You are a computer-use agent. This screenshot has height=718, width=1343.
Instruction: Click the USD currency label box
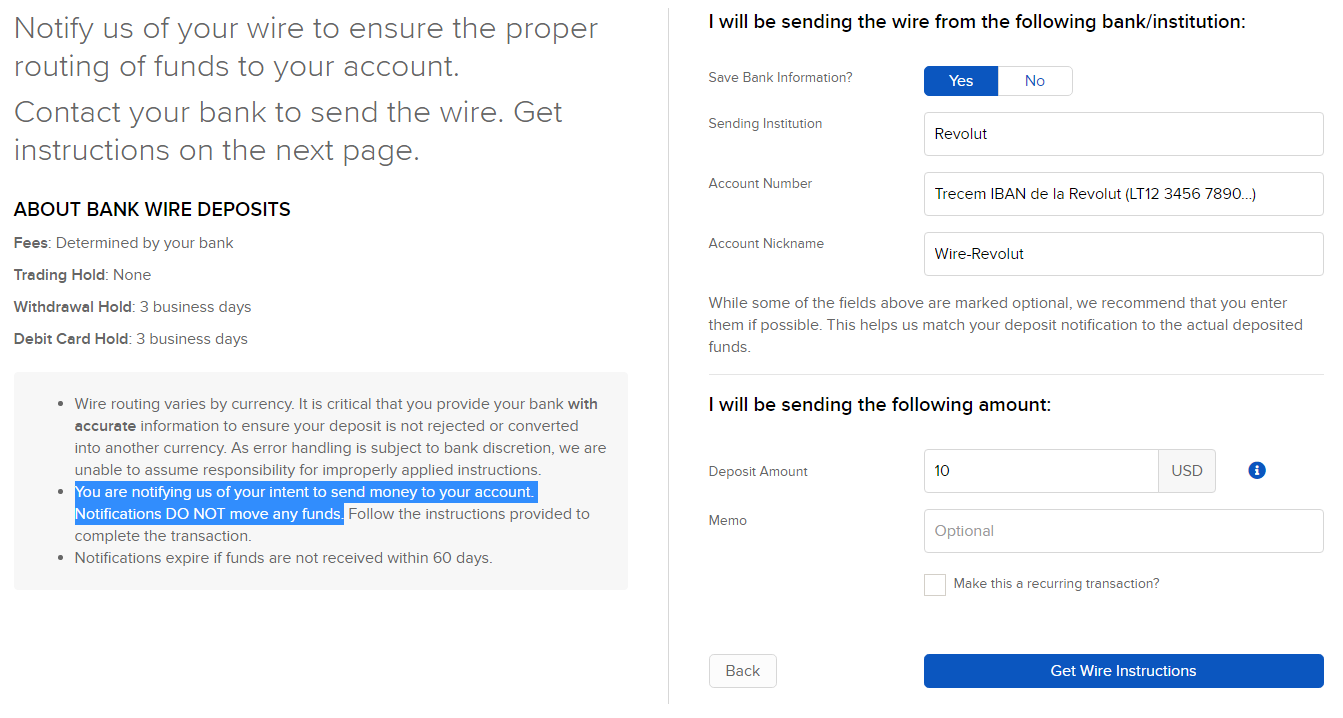(x=1187, y=471)
